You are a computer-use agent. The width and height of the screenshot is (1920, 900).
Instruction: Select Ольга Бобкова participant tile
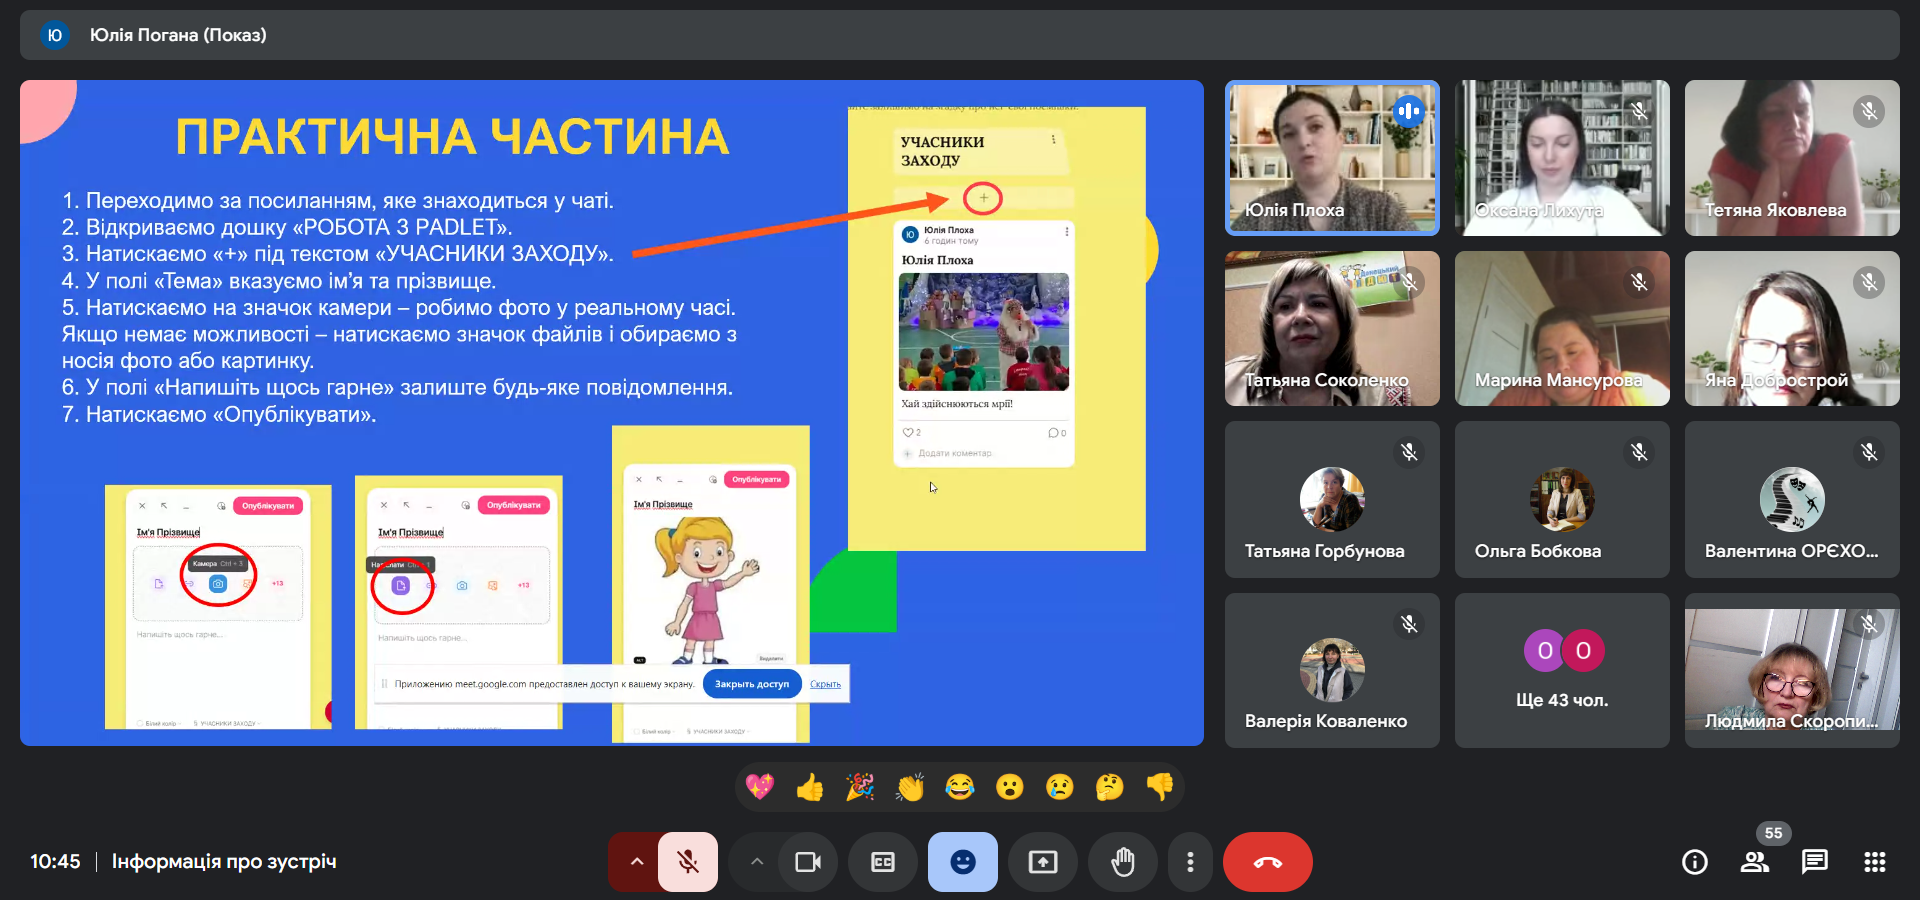point(1562,499)
